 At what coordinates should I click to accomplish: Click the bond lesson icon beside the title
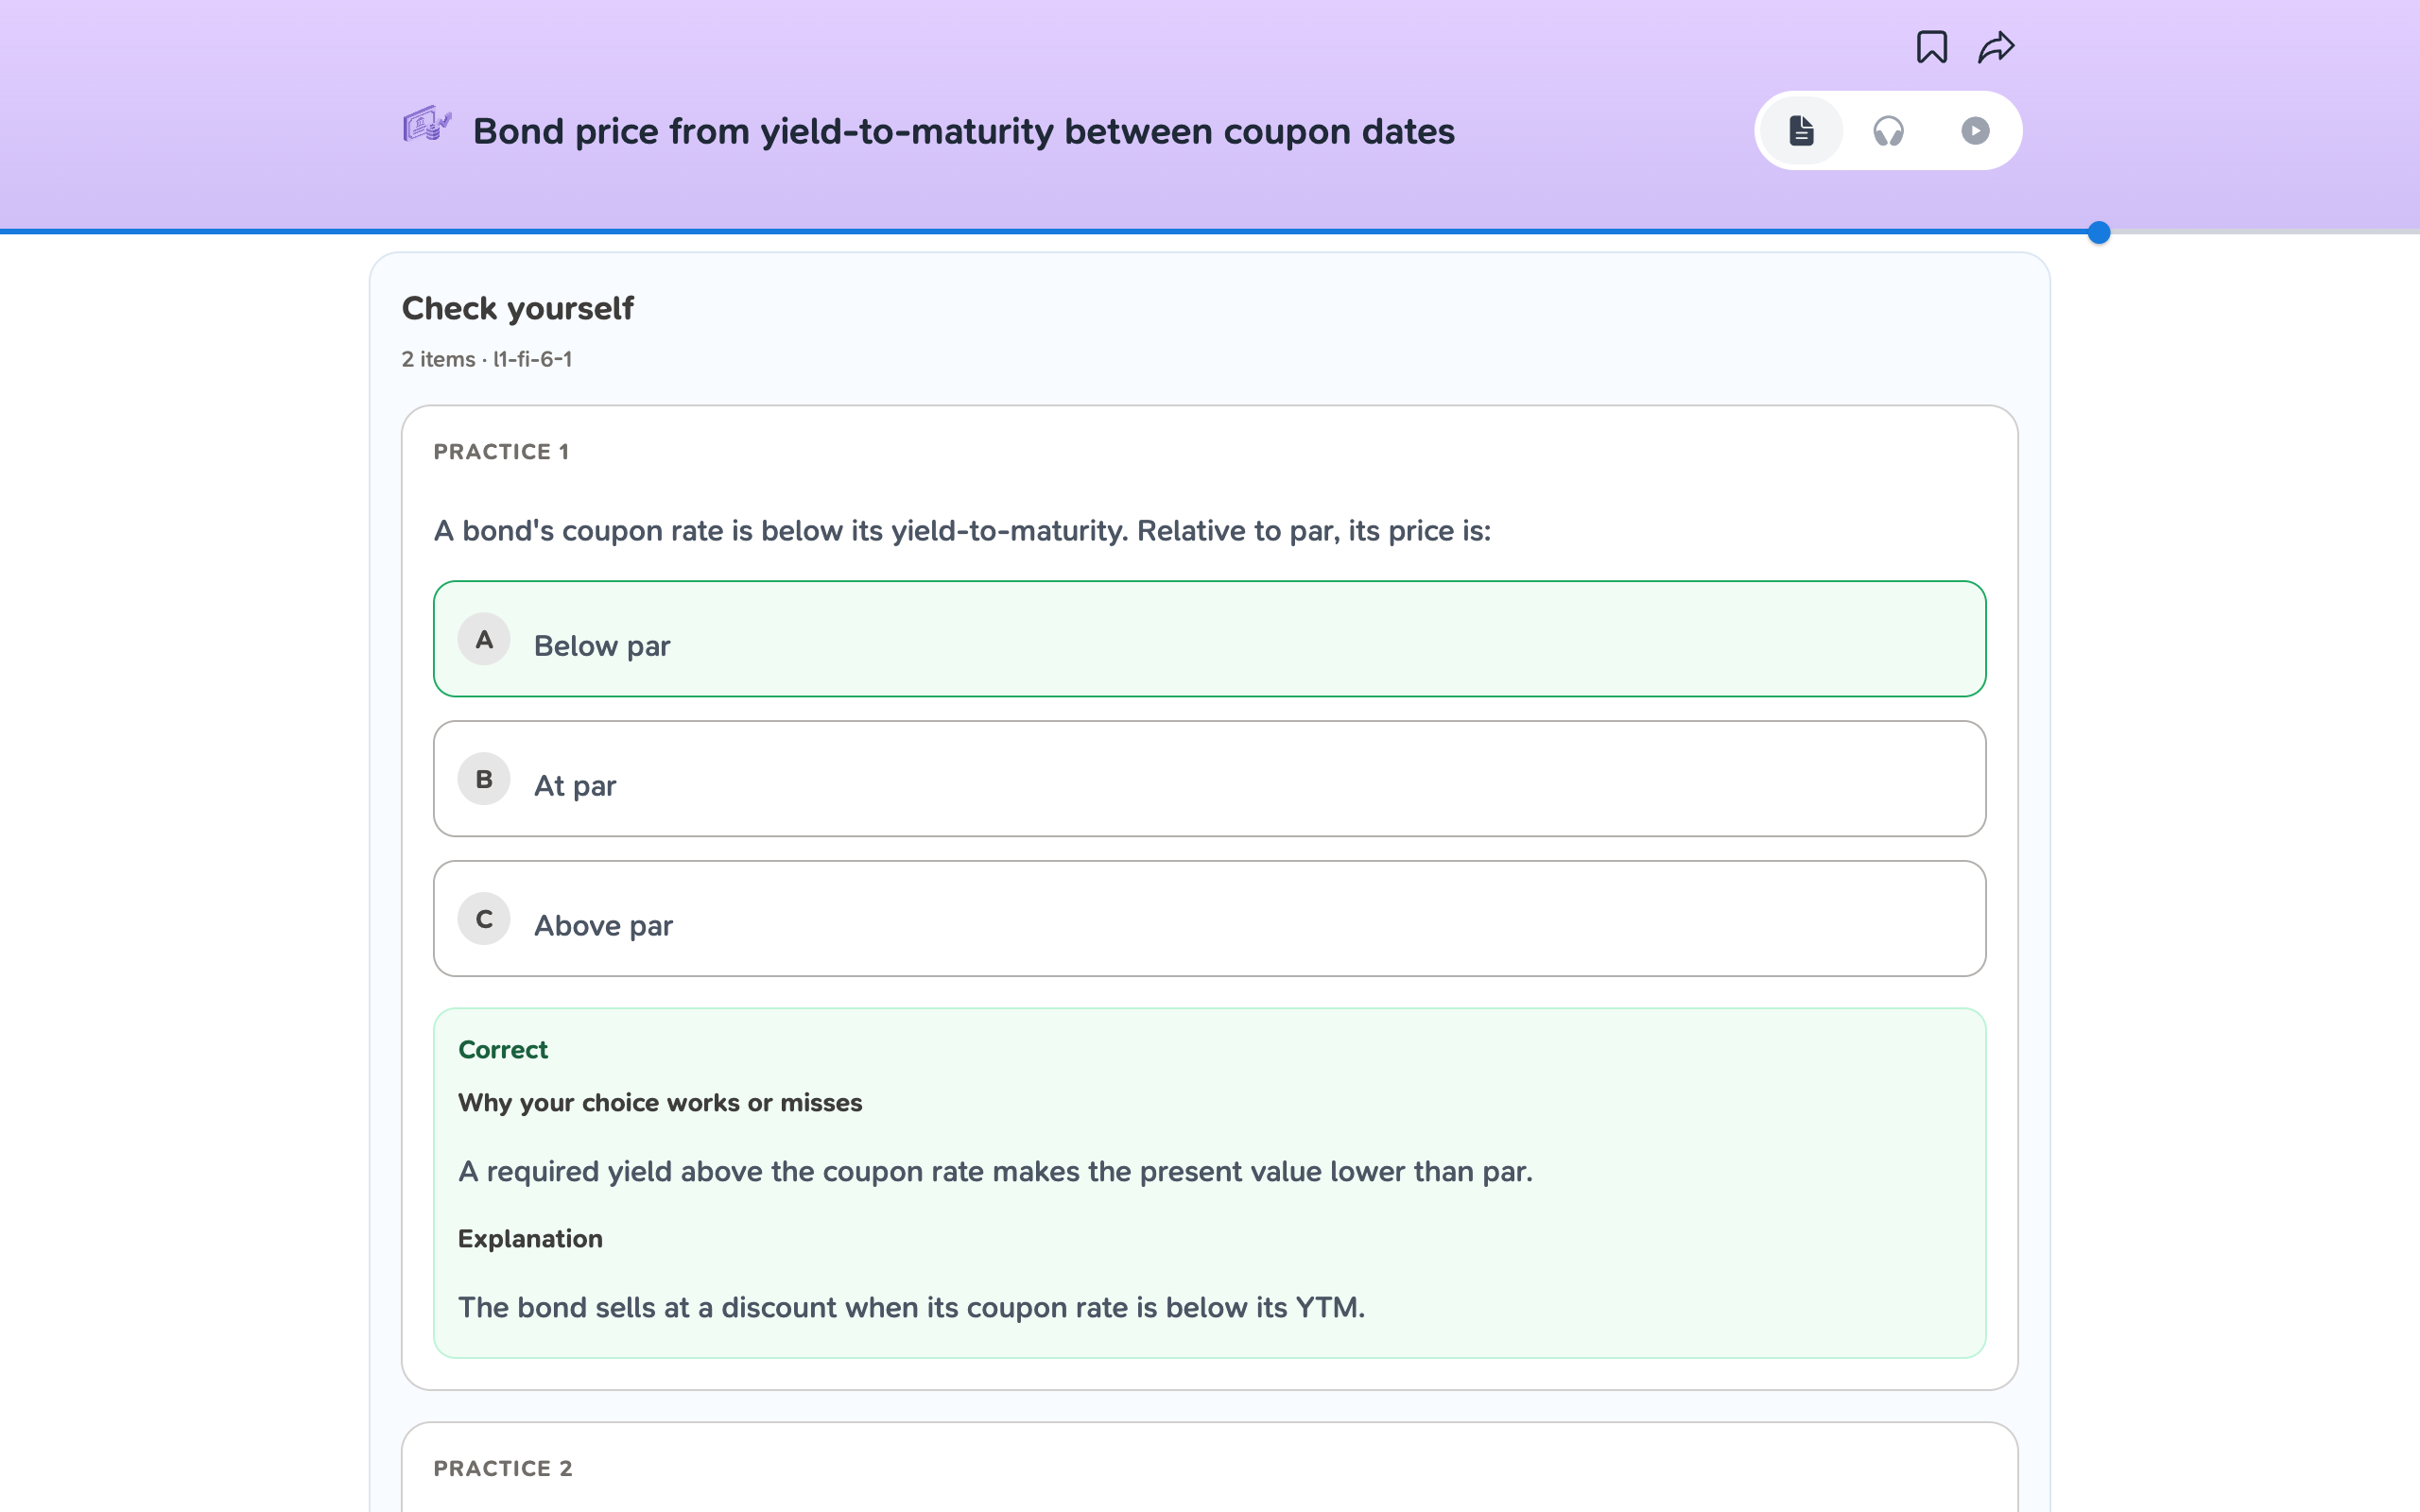click(x=427, y=126)
